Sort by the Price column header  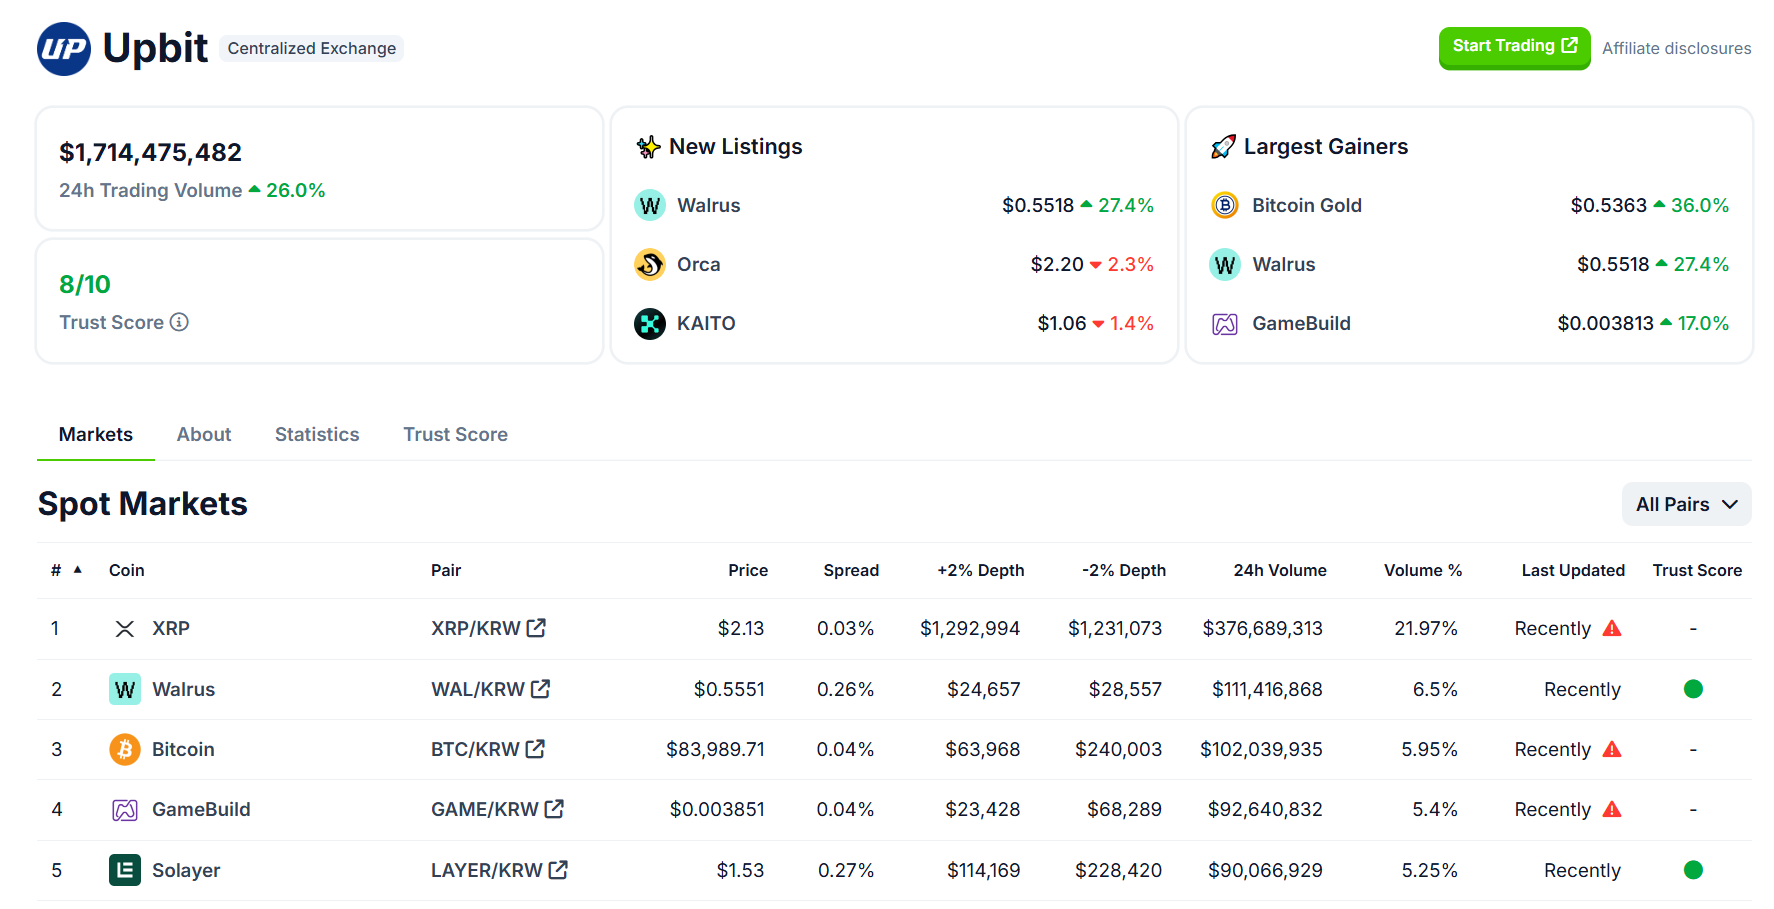pyautogui.click(x=748, y=570)
